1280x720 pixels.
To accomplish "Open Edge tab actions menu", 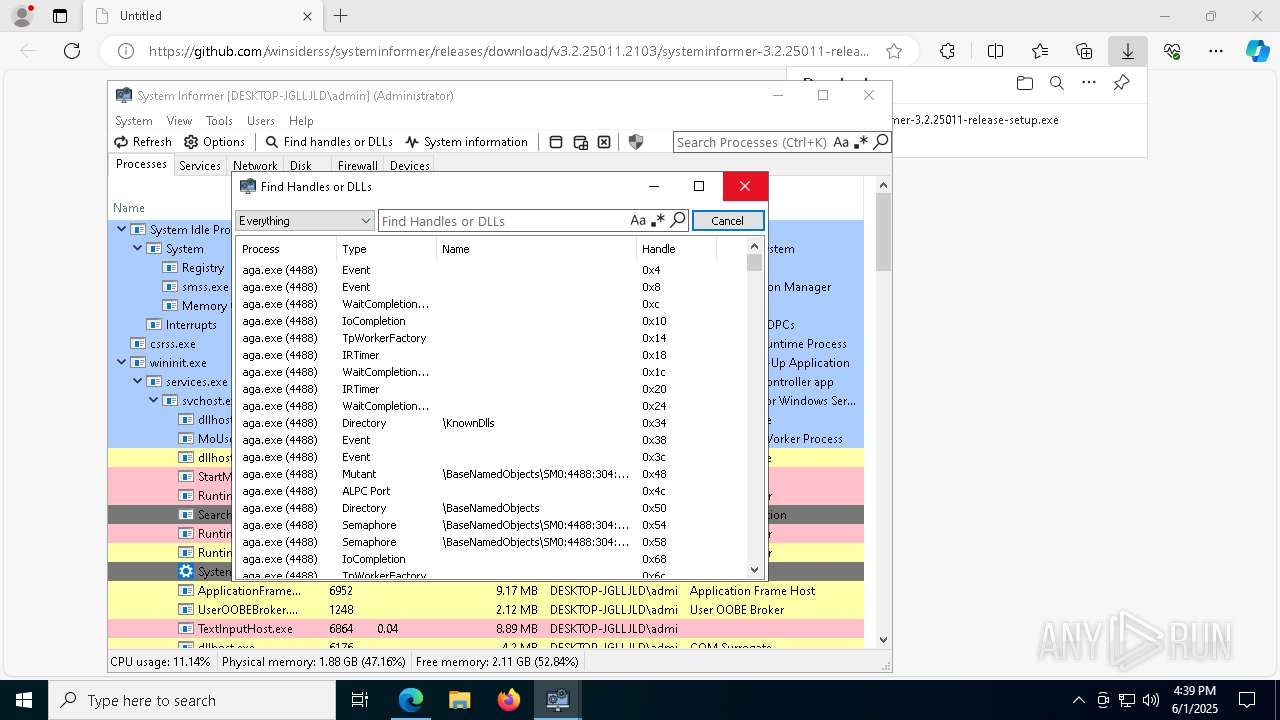I will coord(60,16).
